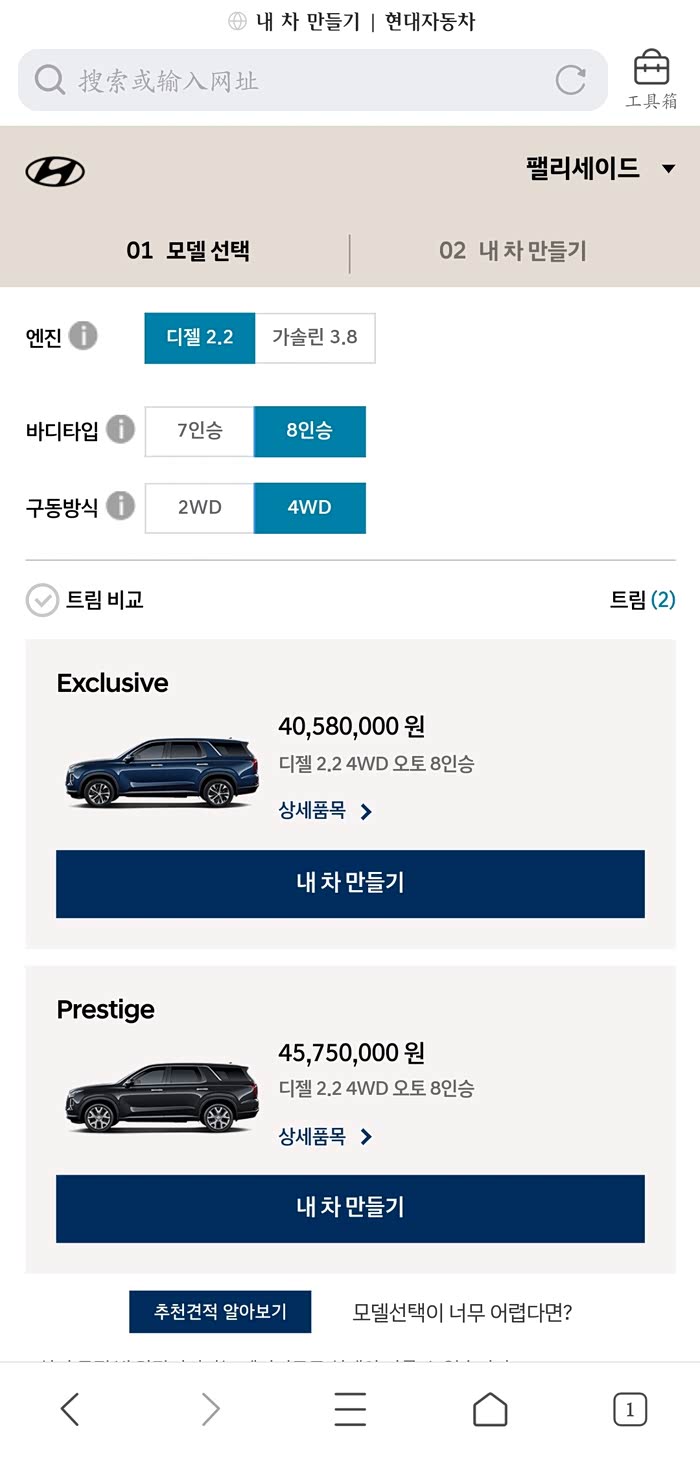
Task: Switch drive type to 2WD
Action: point(200,507)
